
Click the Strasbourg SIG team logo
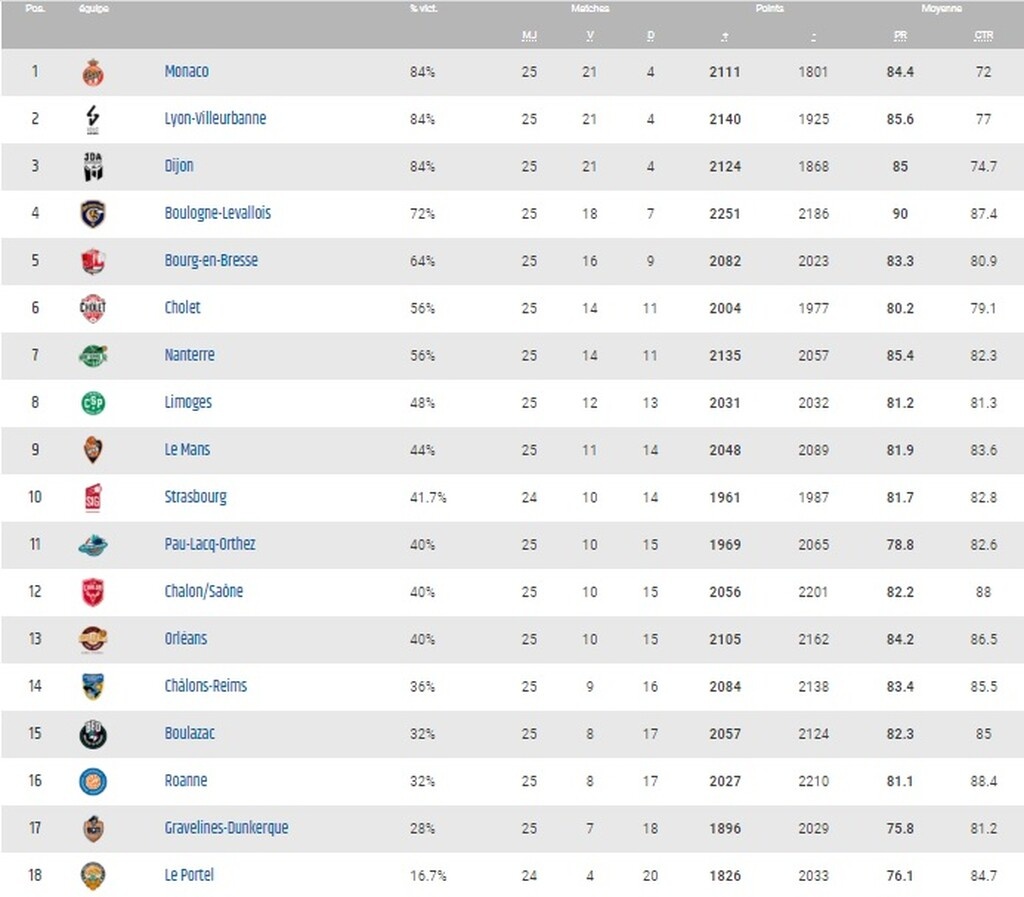click(93, 497)
